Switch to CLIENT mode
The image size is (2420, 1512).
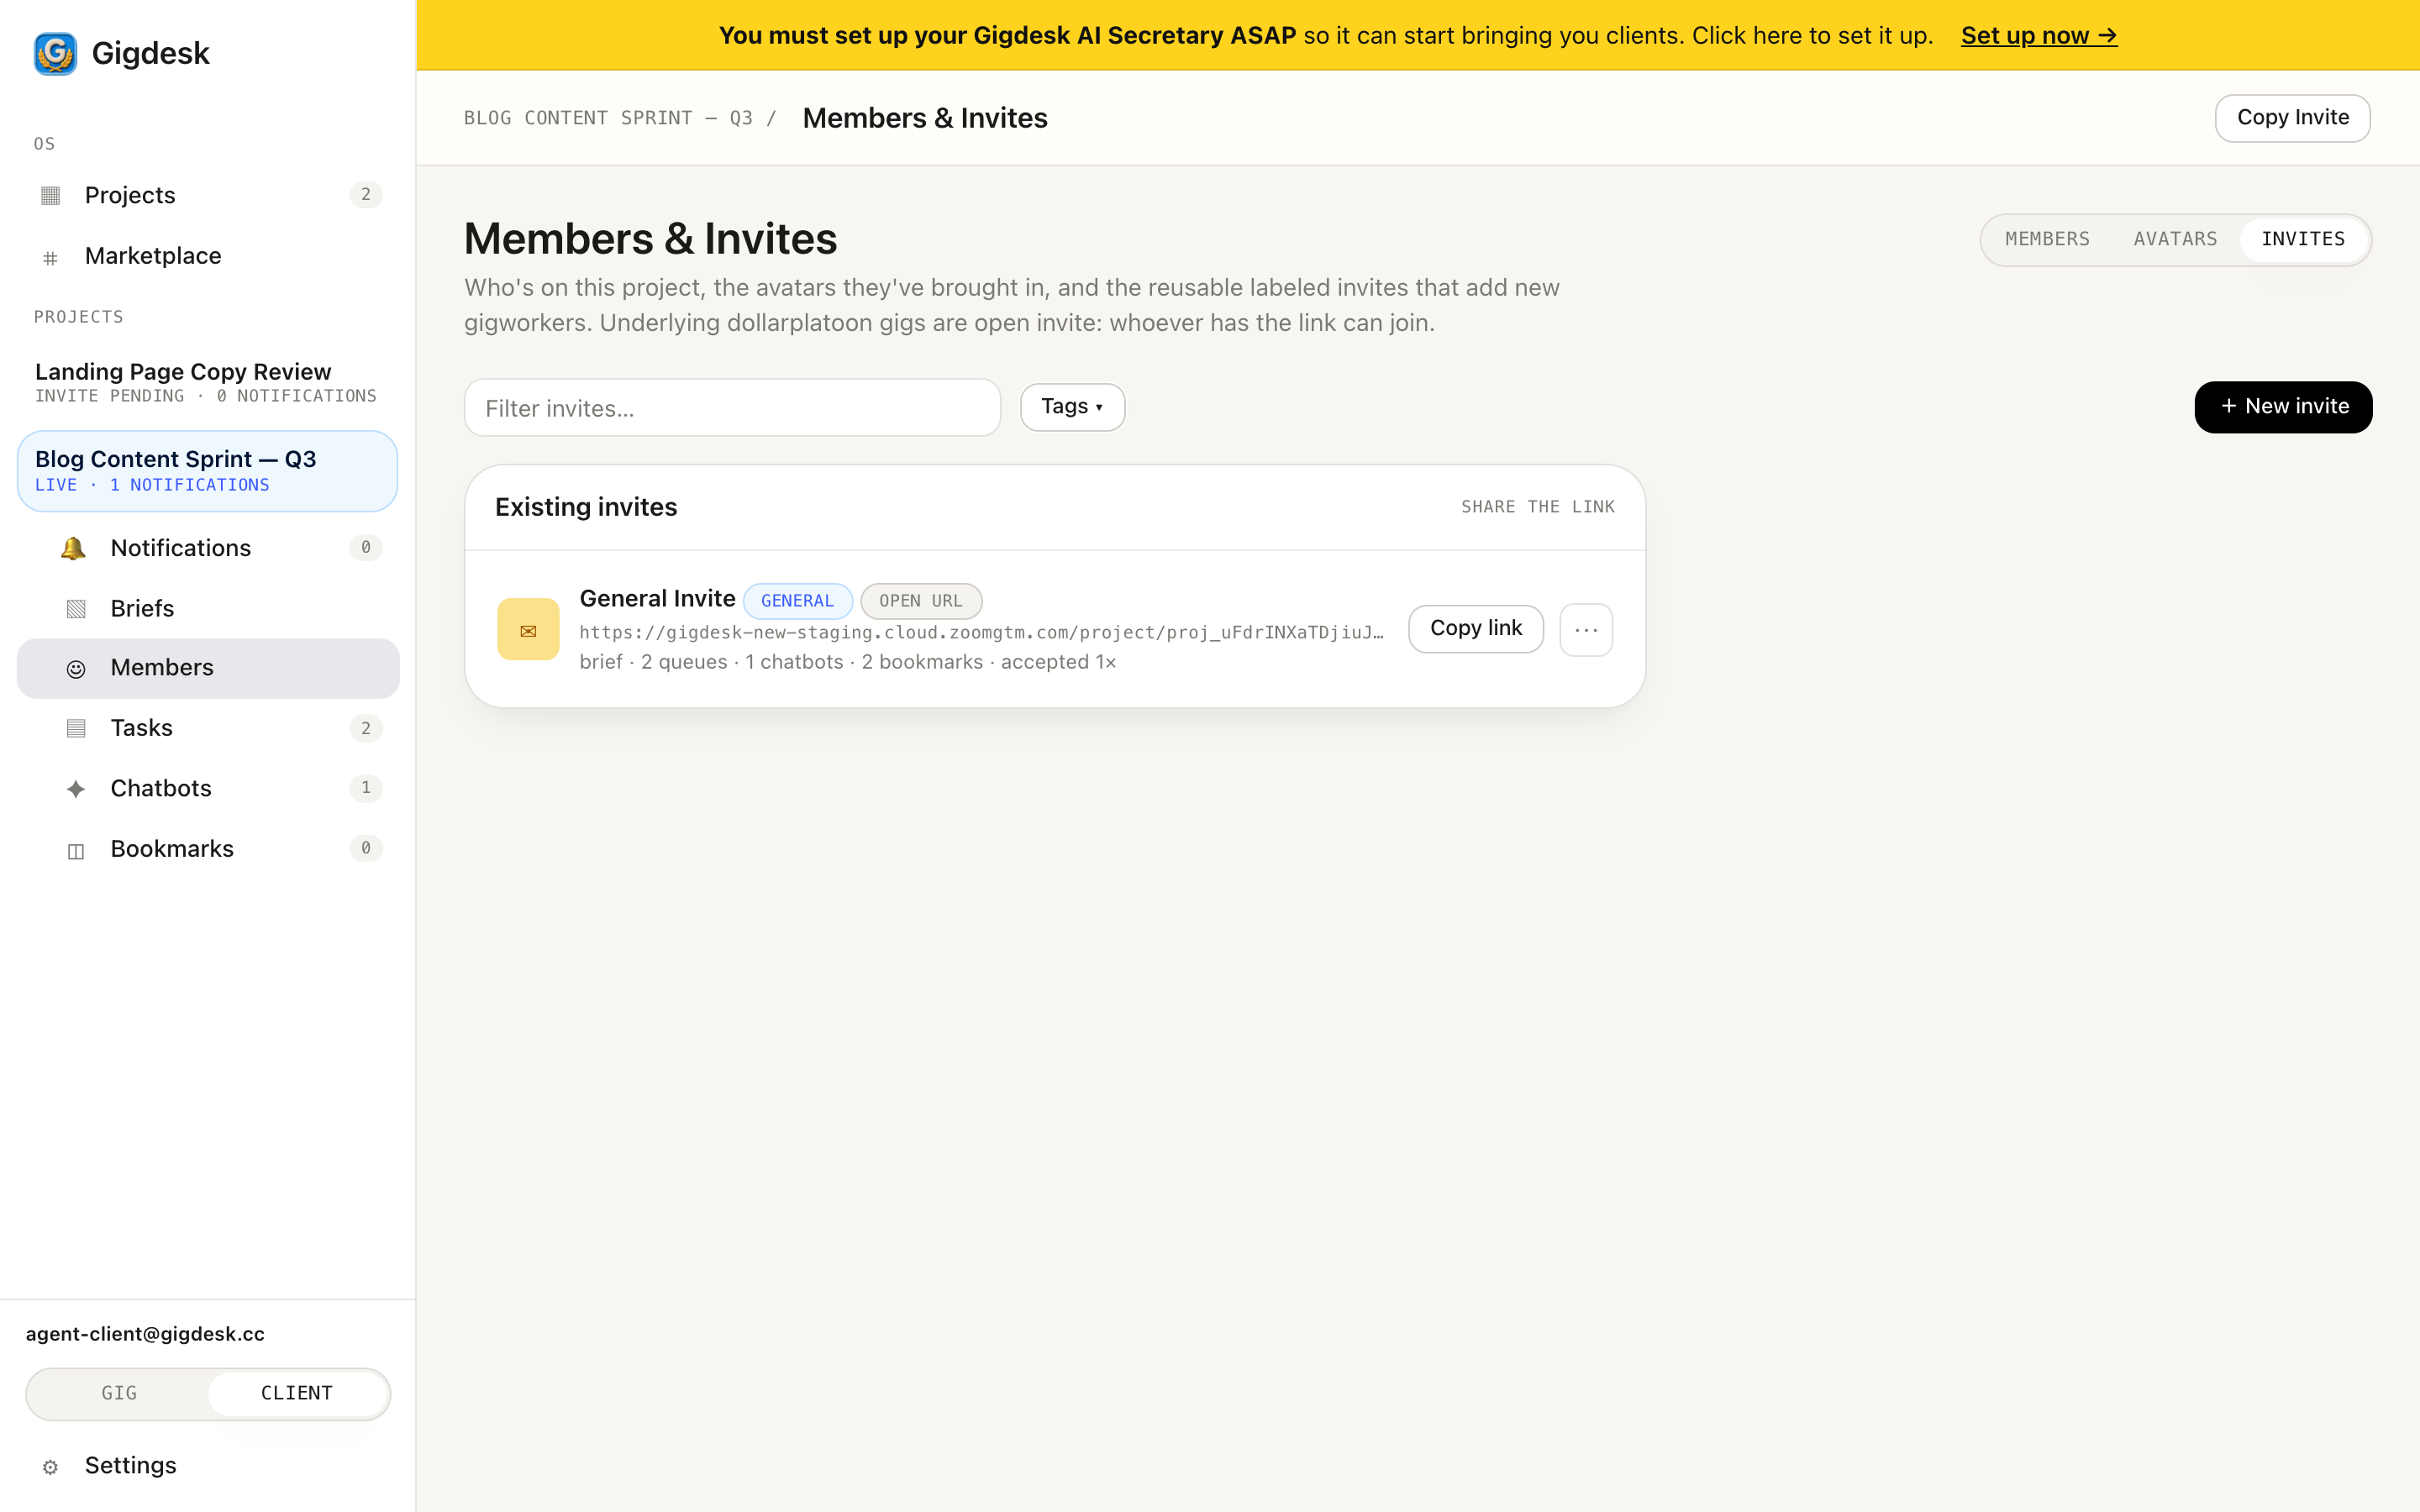297,1393
